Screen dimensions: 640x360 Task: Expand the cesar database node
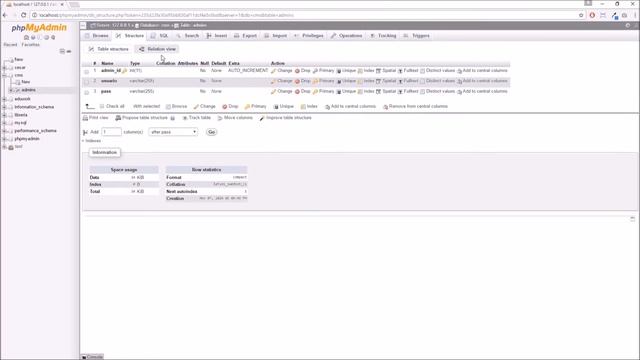pos(4,68)
